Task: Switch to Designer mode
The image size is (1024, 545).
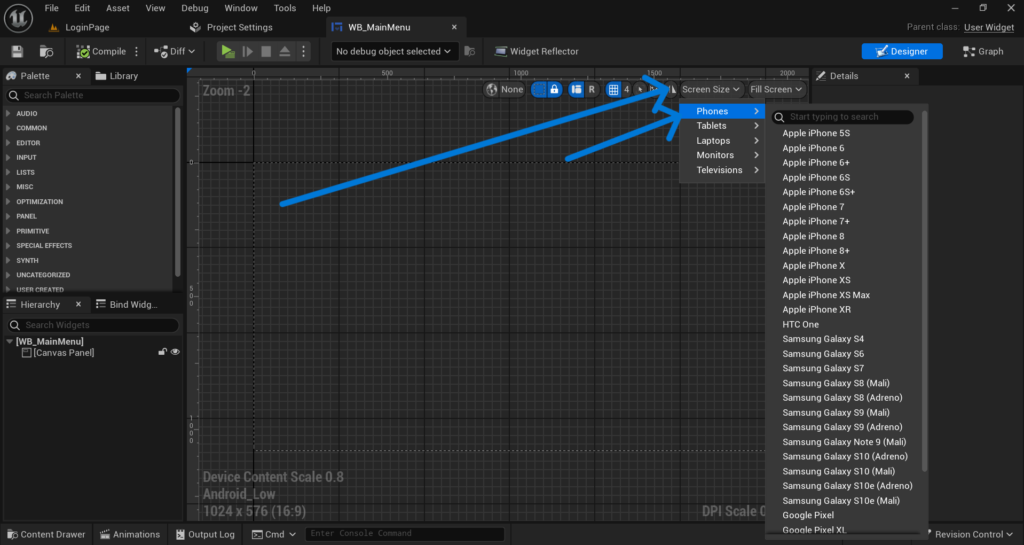Action: click(902, 52)
